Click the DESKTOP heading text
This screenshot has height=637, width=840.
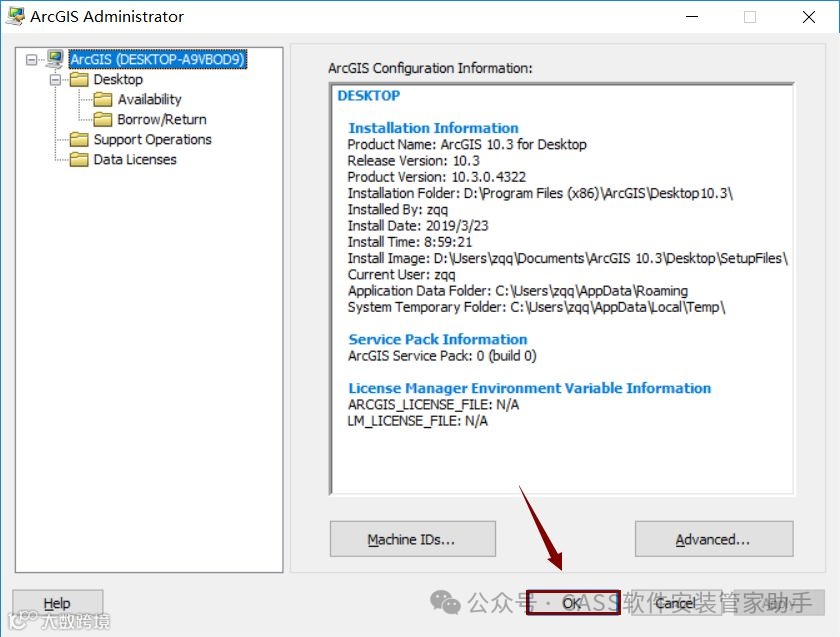pos(369,95)
